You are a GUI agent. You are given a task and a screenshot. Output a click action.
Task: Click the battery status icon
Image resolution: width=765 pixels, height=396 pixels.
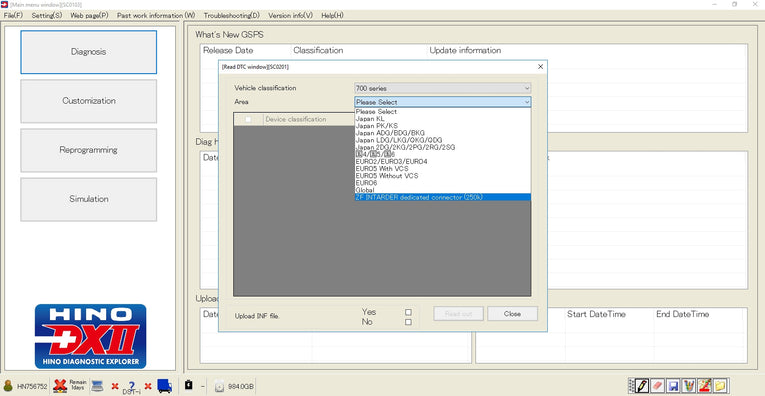[x=189, y=385]
